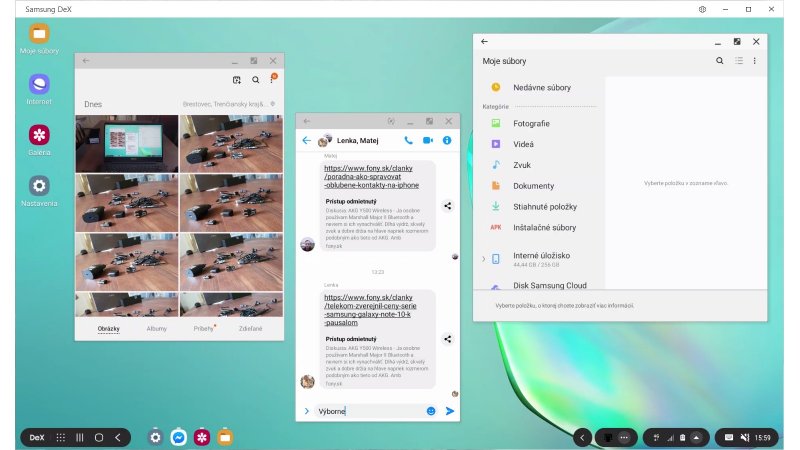This screenshot has height=450, width=800.
Task: Expand extra message options chevron
Action: click(306, 411)
